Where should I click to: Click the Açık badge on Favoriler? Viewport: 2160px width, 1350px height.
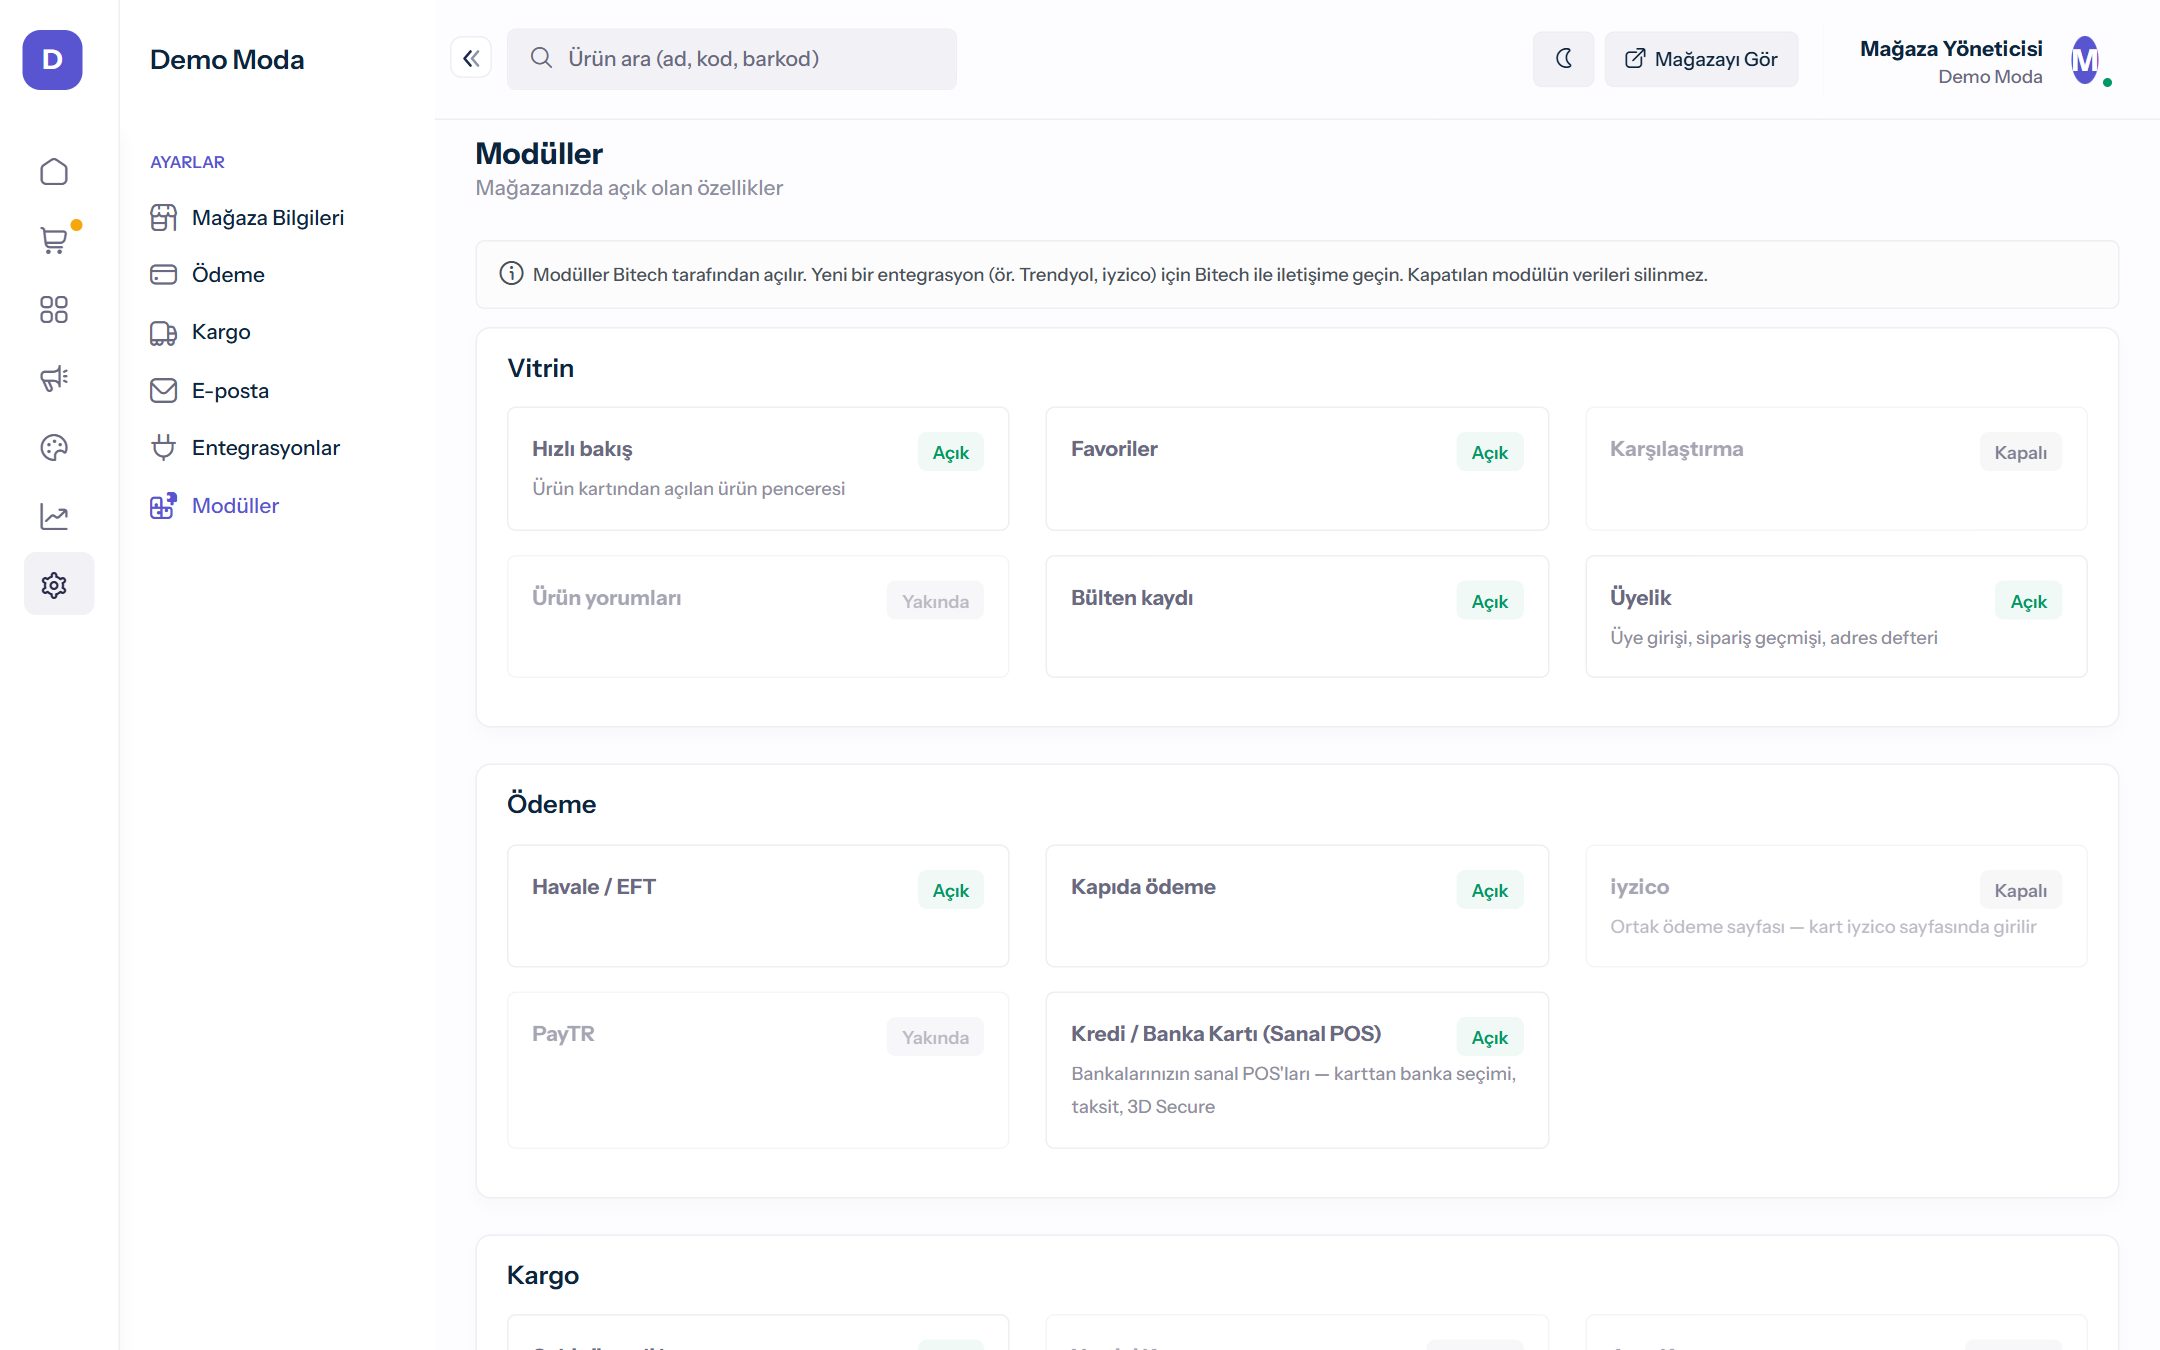[x=1490, y=452]
